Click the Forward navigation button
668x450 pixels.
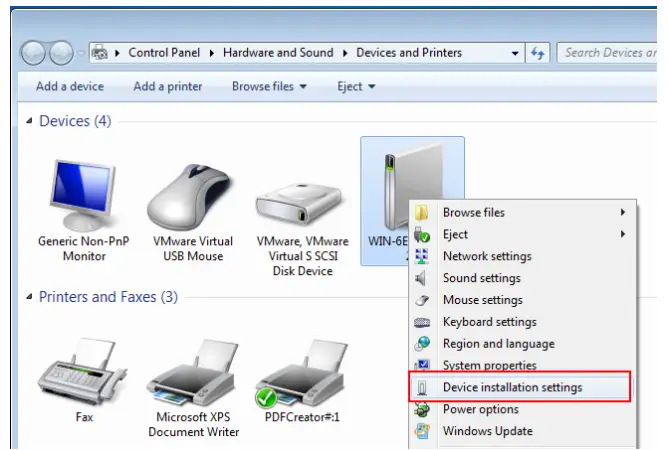(x=61, y=53)
